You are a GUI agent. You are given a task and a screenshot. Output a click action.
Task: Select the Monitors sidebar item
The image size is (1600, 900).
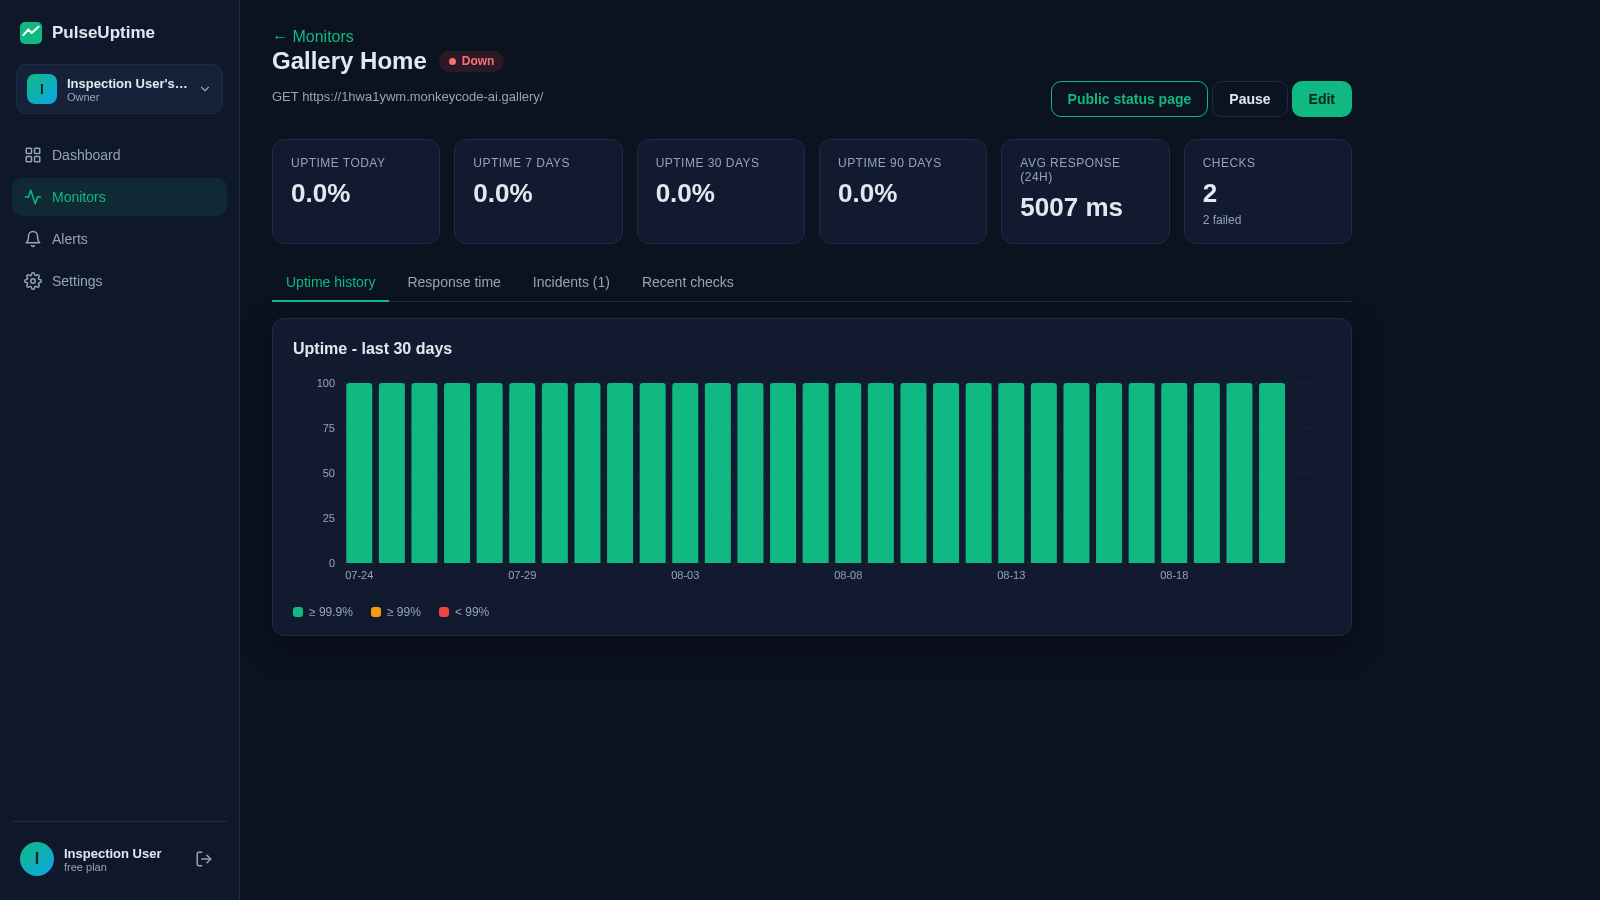click(x=119, y=197)
